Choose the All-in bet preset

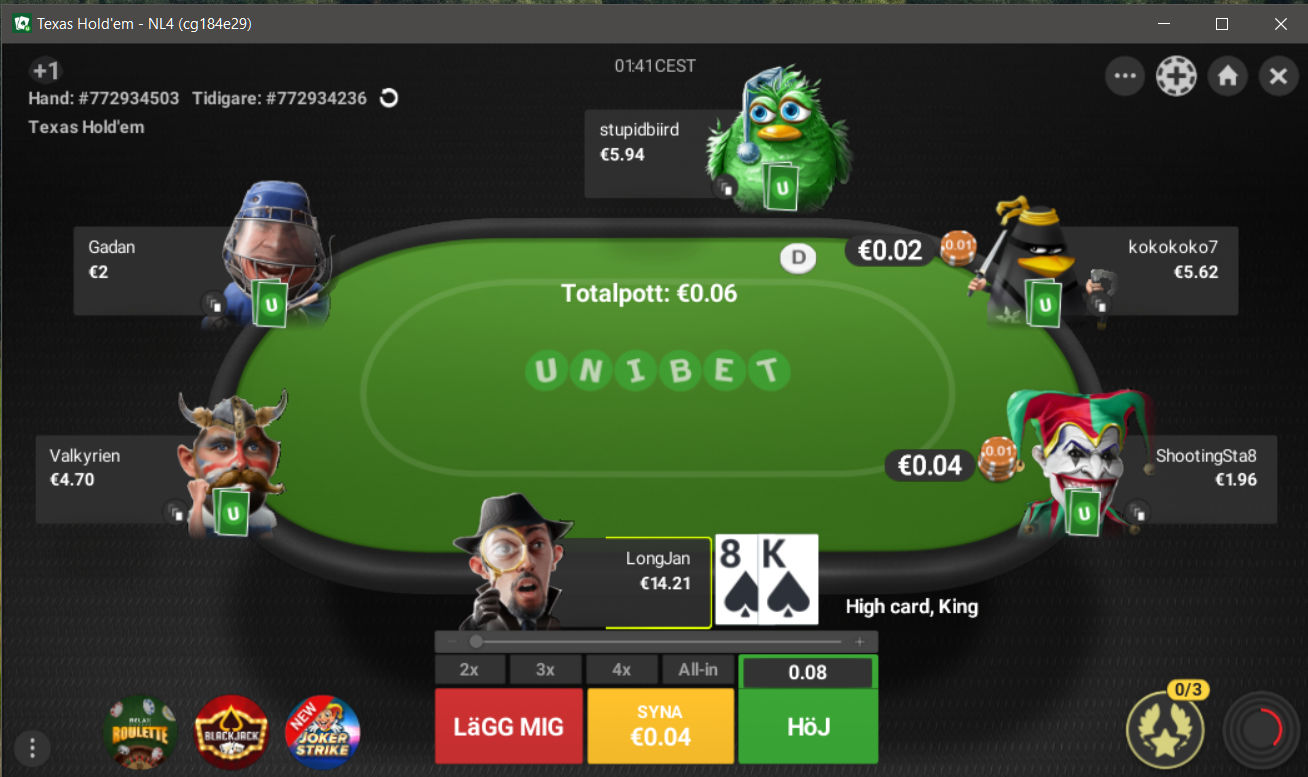tap(698, 670)
